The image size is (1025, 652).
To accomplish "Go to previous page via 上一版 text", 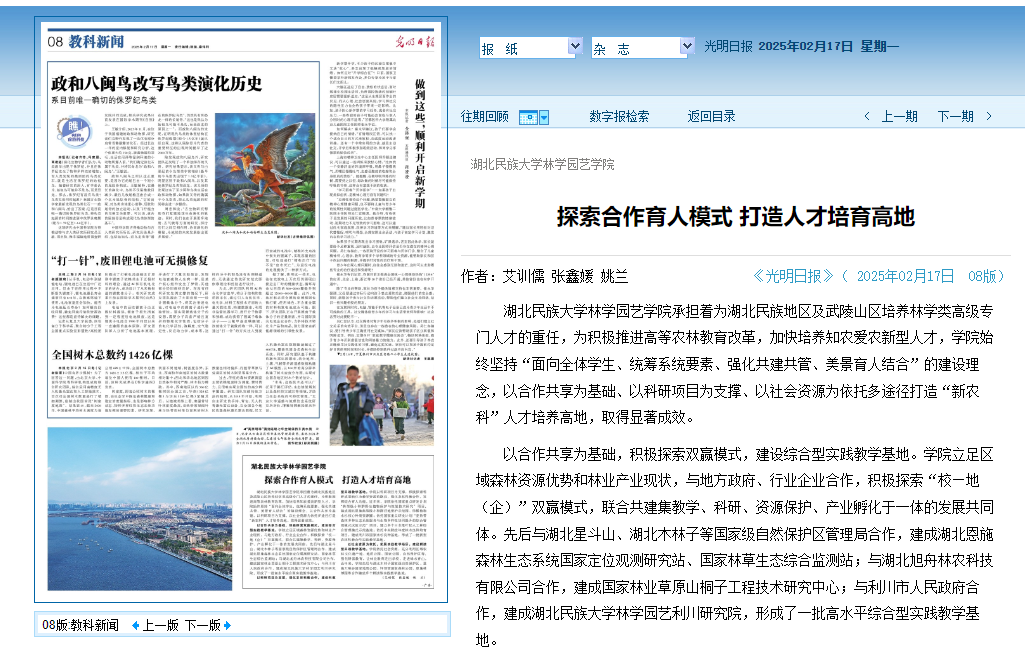I will click(x=160, y=625).
